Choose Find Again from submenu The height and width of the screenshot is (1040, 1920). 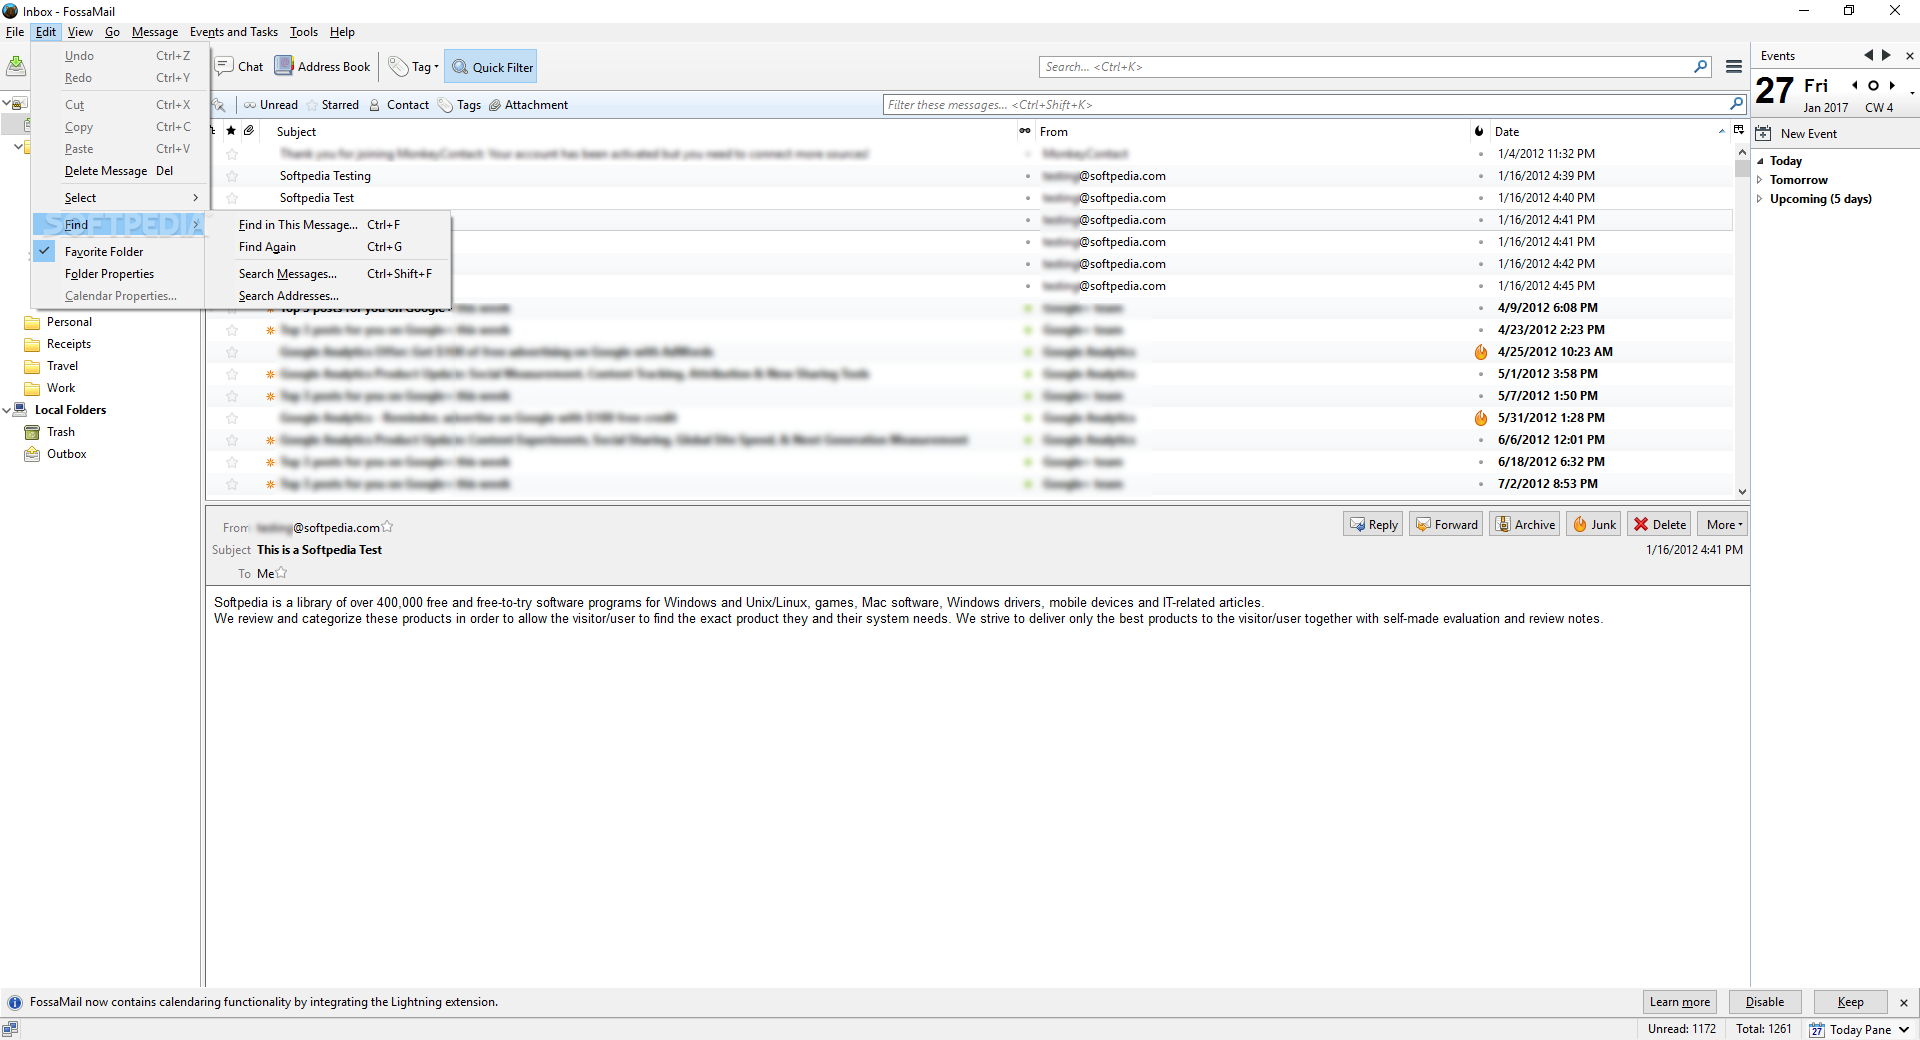(x=327, y=247)
